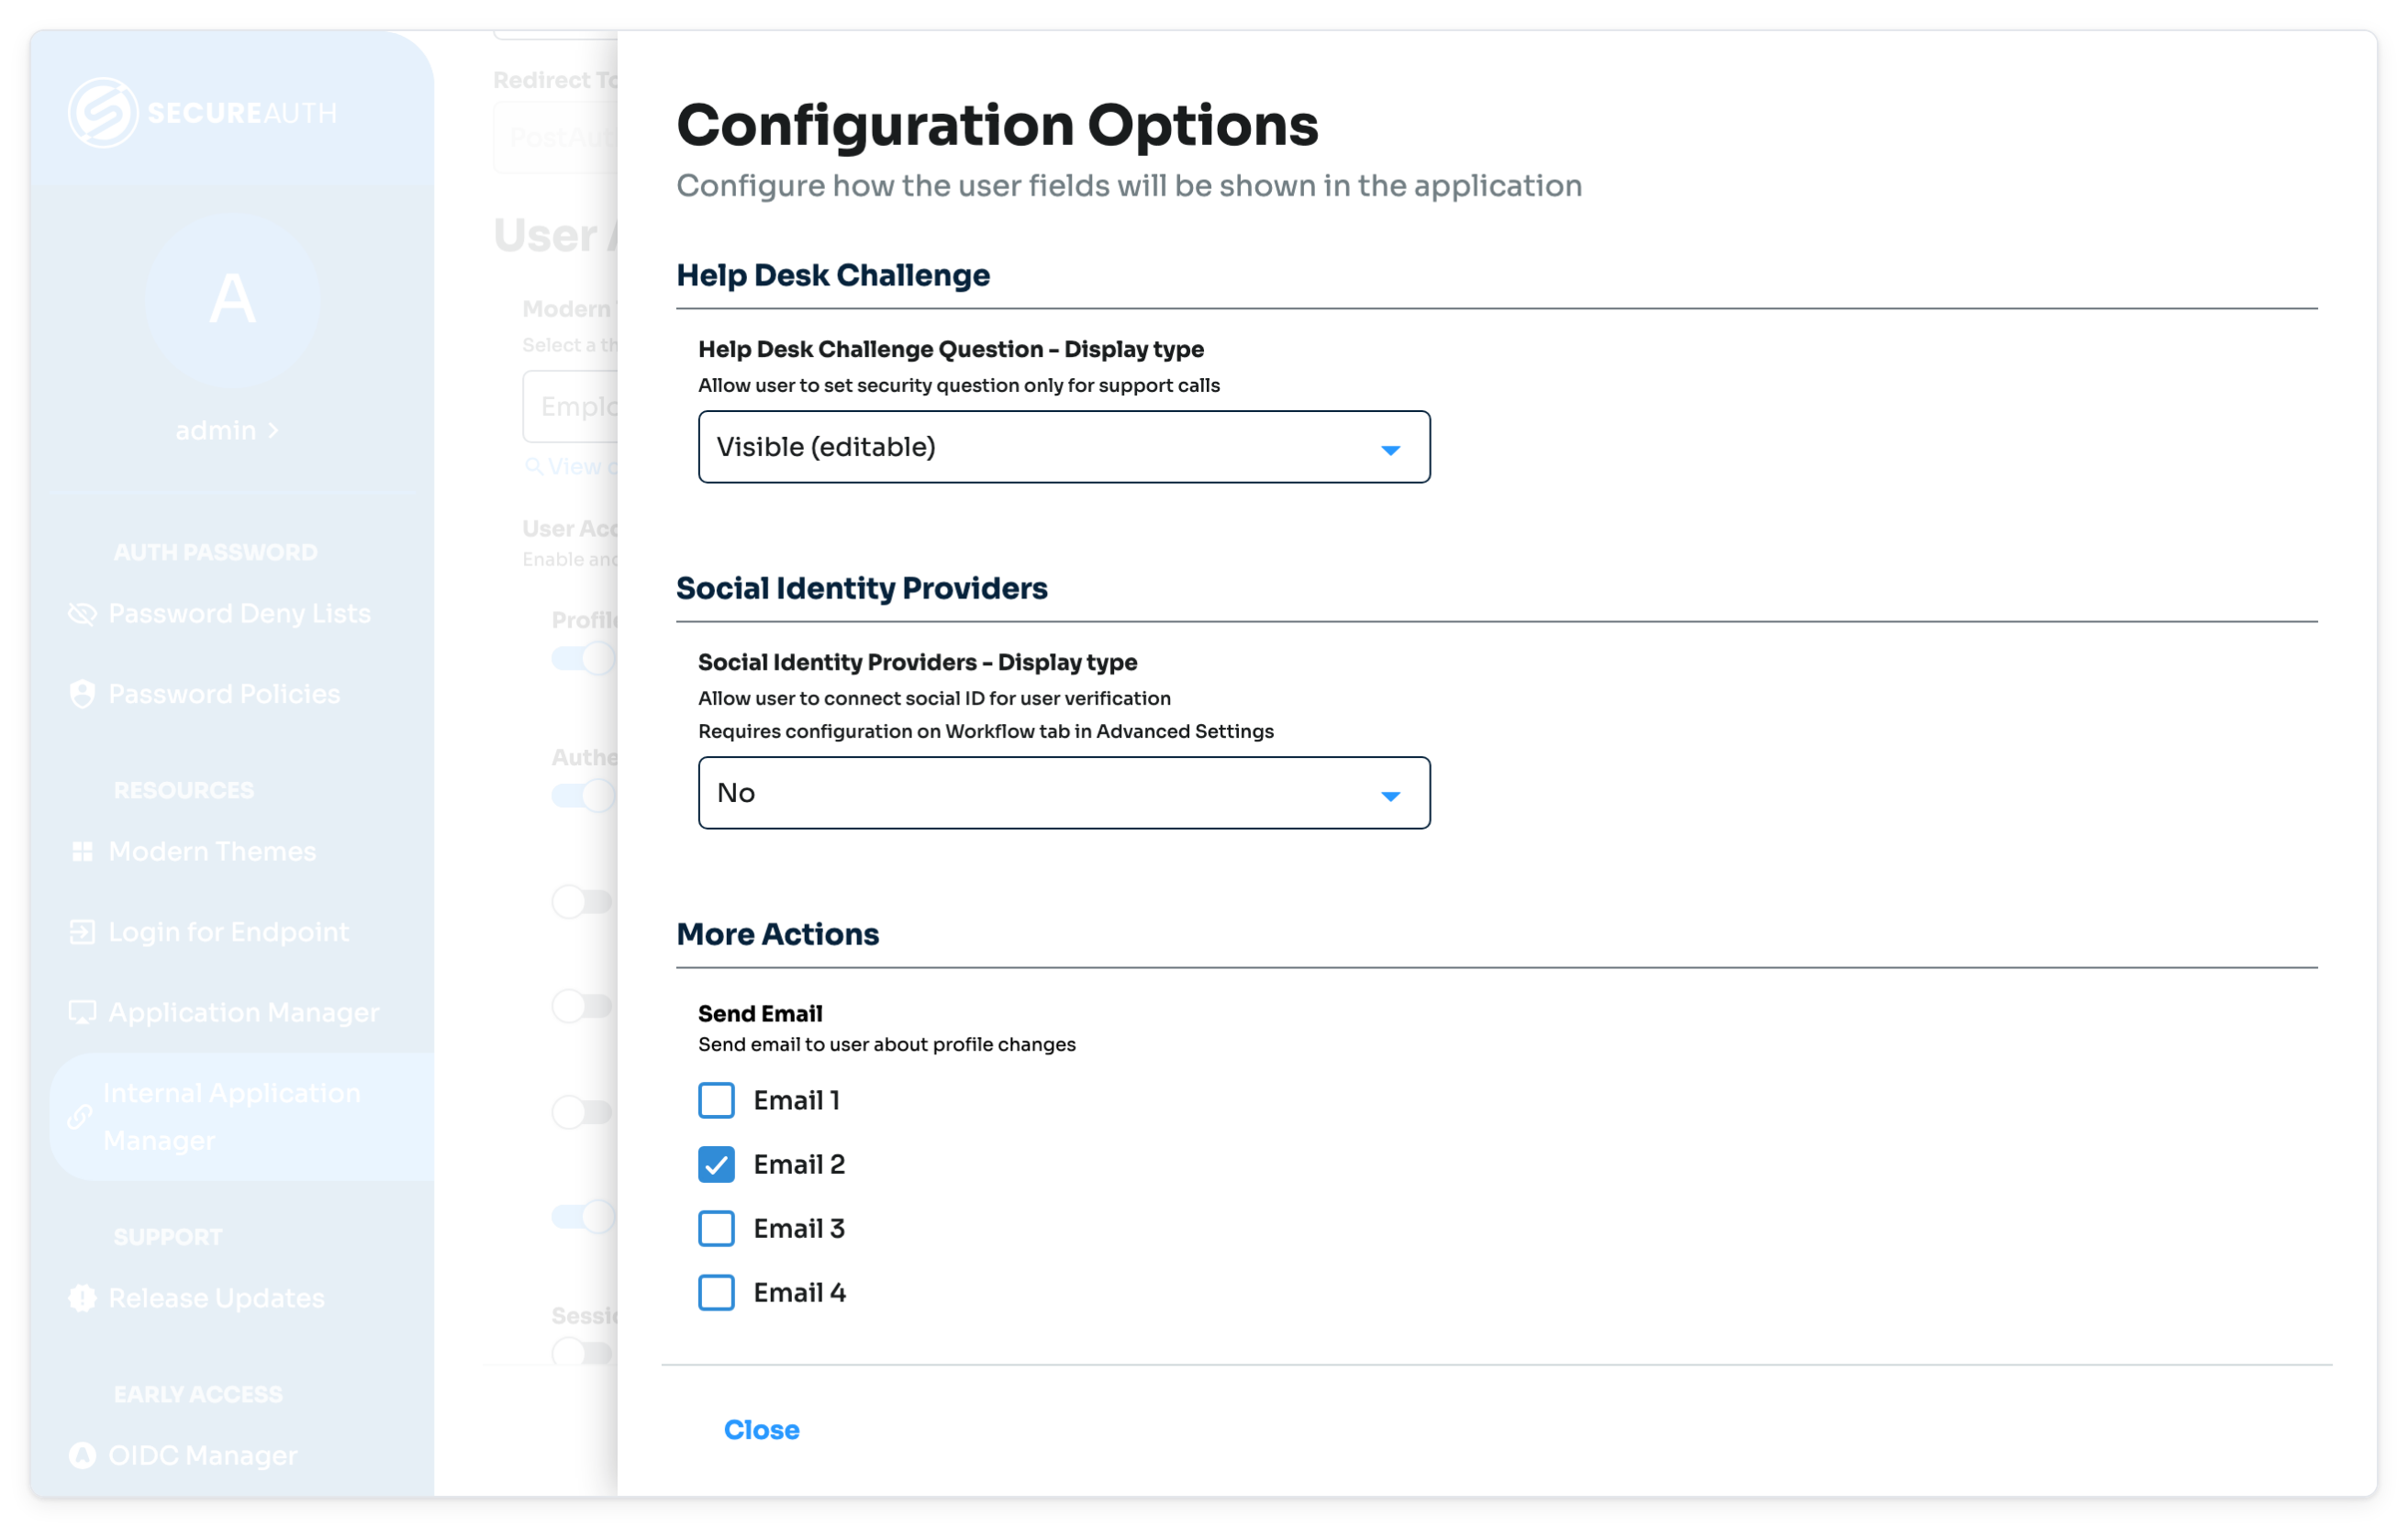Click the arrow on the Visible (editable) dropdown
The height and width of the screenshot is (1527, 2408).
(x=1390, y=450)
